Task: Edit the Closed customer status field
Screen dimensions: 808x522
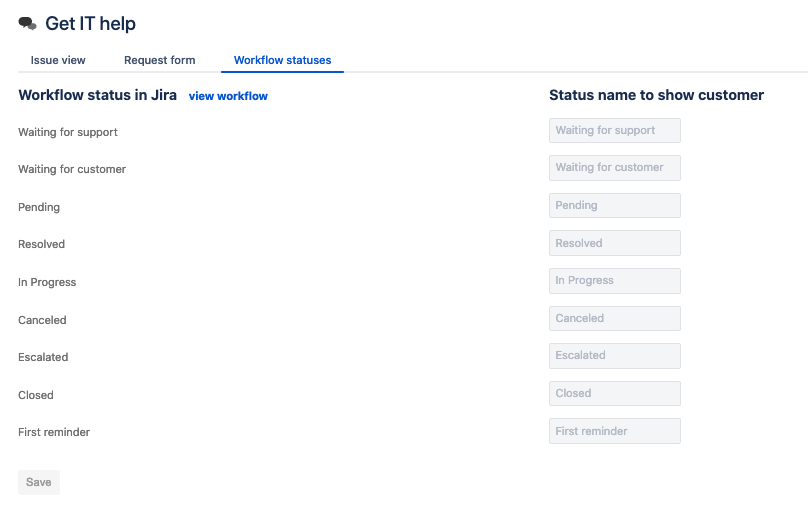Action: pos(615,393)
